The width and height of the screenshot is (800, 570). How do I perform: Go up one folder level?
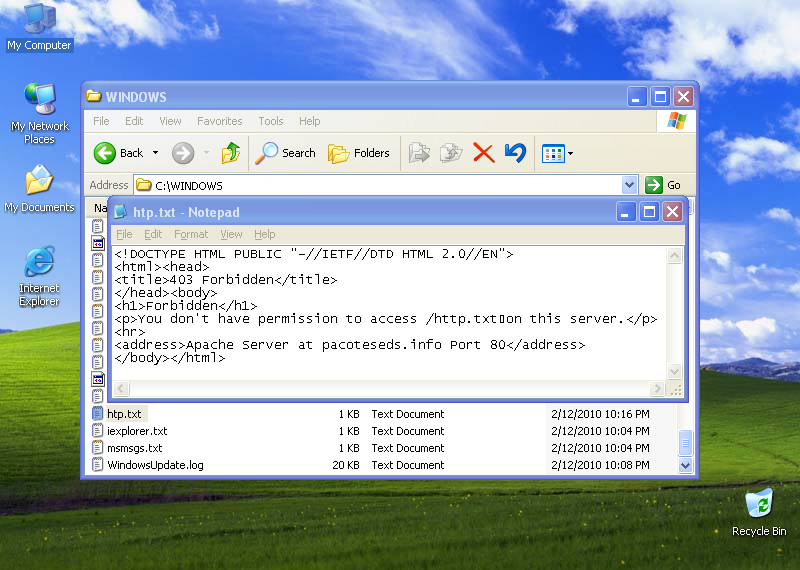click(x=231, y=153)
